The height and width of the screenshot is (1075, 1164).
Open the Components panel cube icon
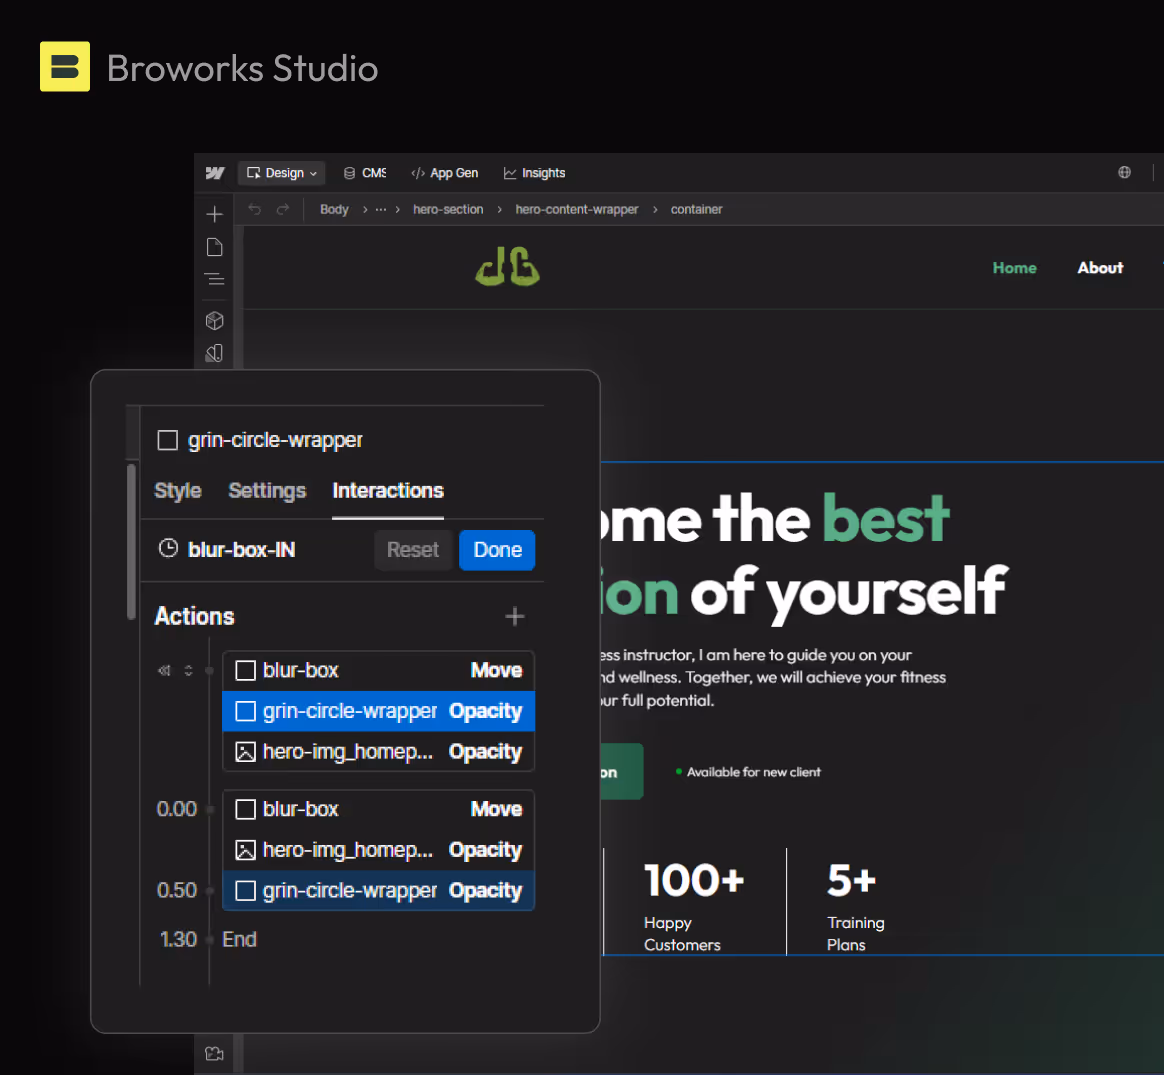click(214, 320)
